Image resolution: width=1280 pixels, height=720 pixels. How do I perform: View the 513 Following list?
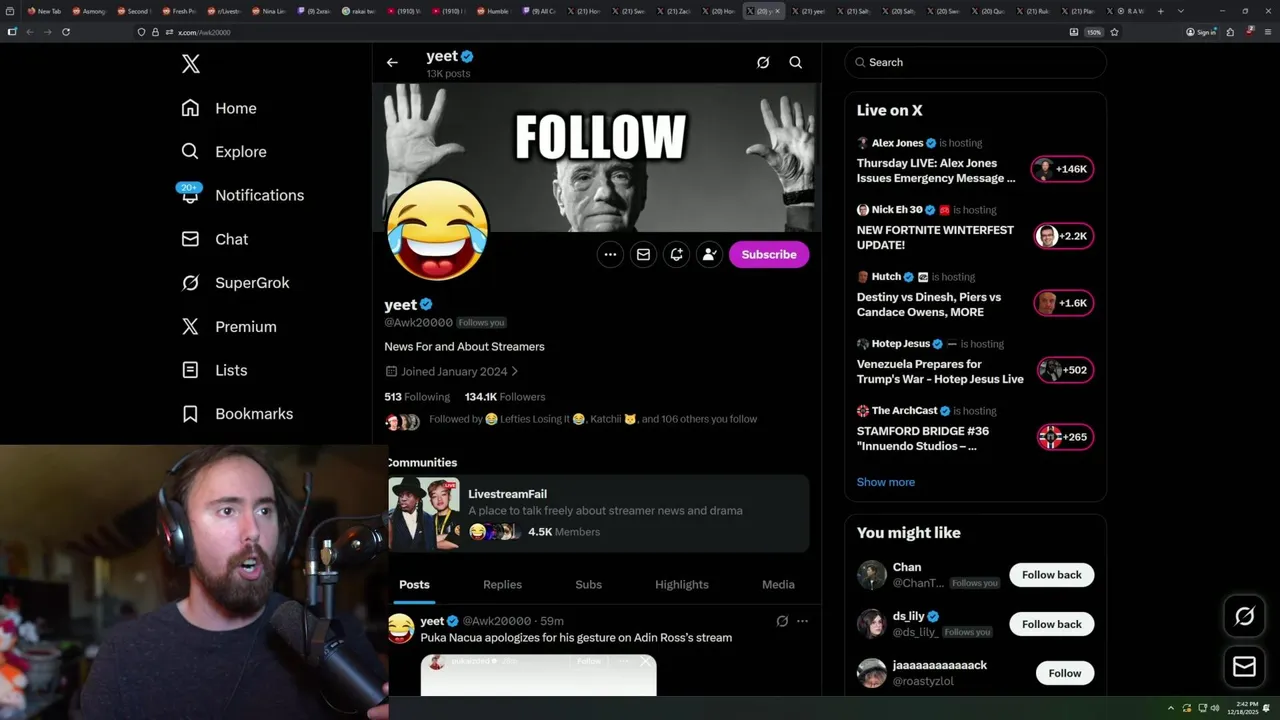(417, 397)
